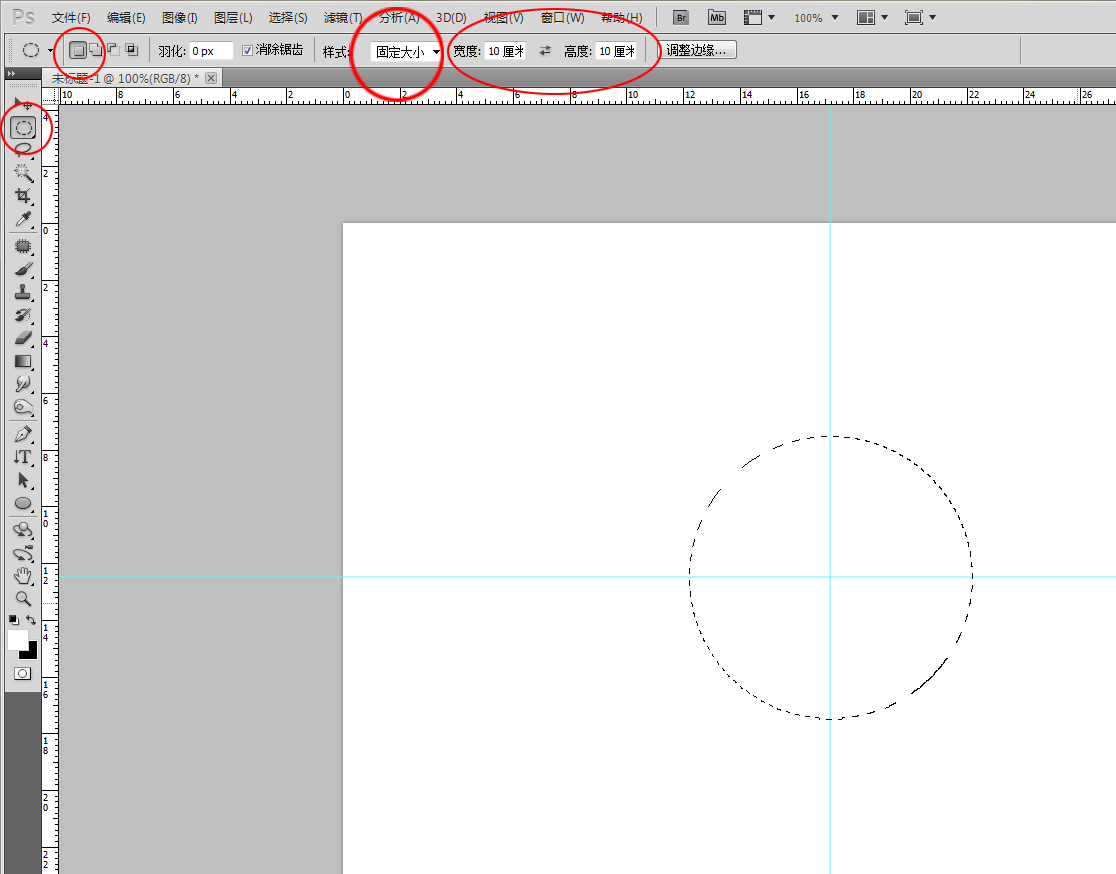Image resolution: width=1116 pixels, height=874 pixels.
Task: Select the Move tool
Action: (23, 105)
